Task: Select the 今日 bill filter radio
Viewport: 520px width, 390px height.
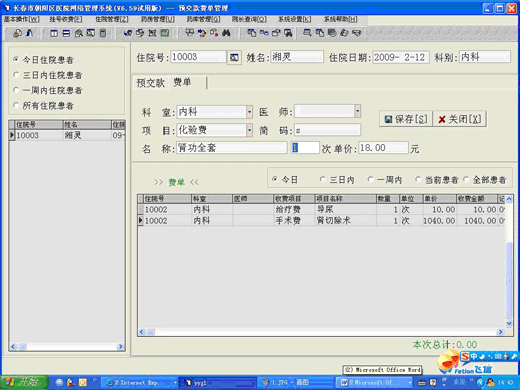Action: tap(275, 179)
